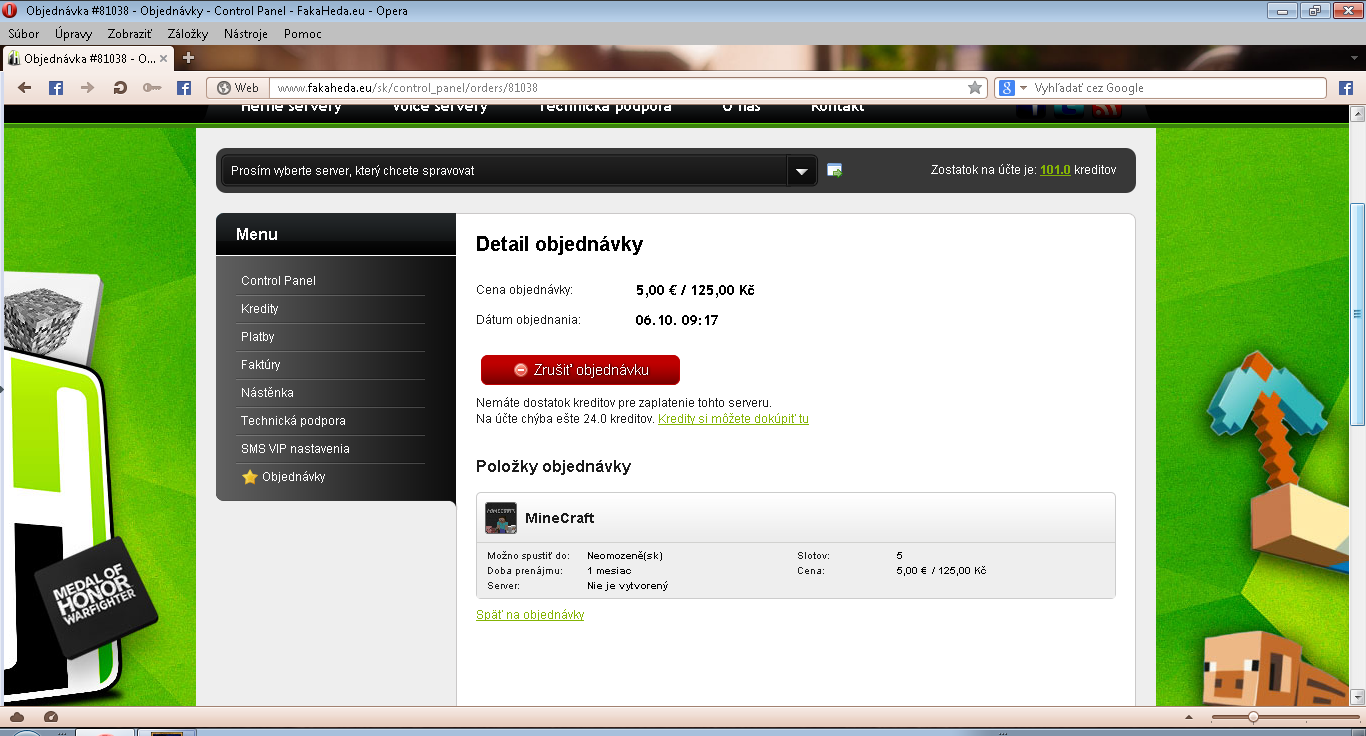Click Medal of Honor Warfighter badge
Screen dimensions: 1366x736
click(x=95, y=596)
